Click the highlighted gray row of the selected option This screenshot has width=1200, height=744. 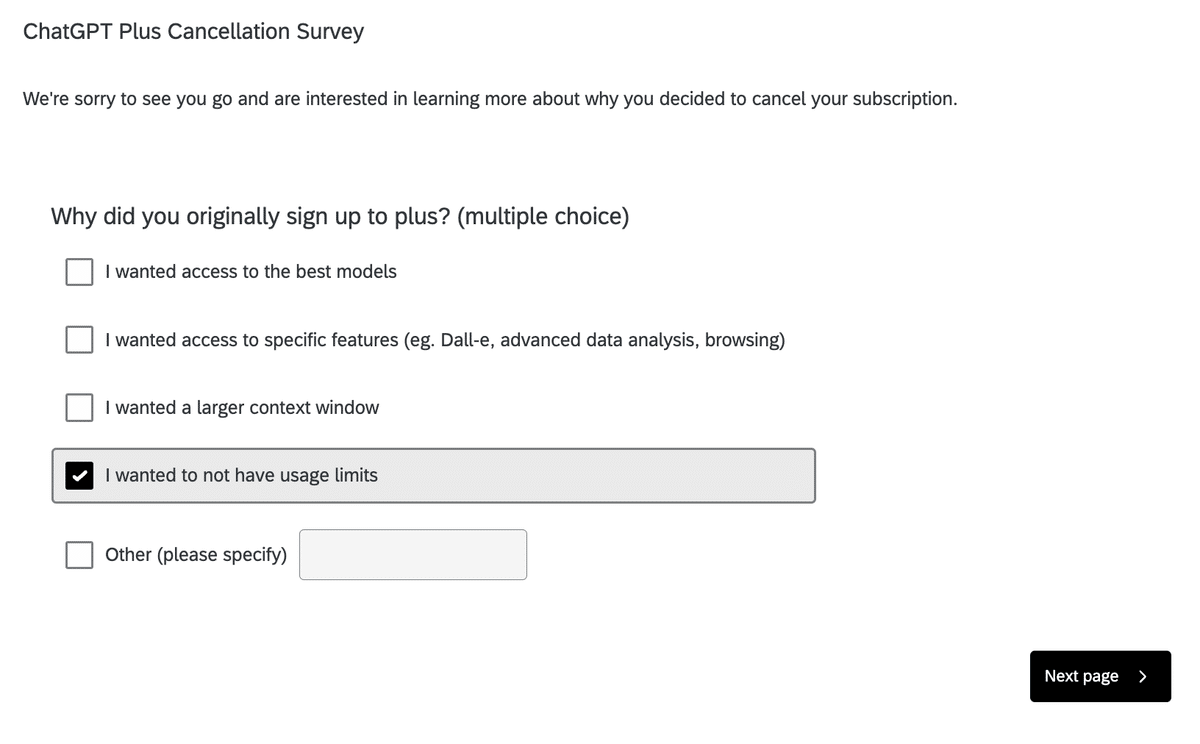pyautogui.click(x=434, y=475)
